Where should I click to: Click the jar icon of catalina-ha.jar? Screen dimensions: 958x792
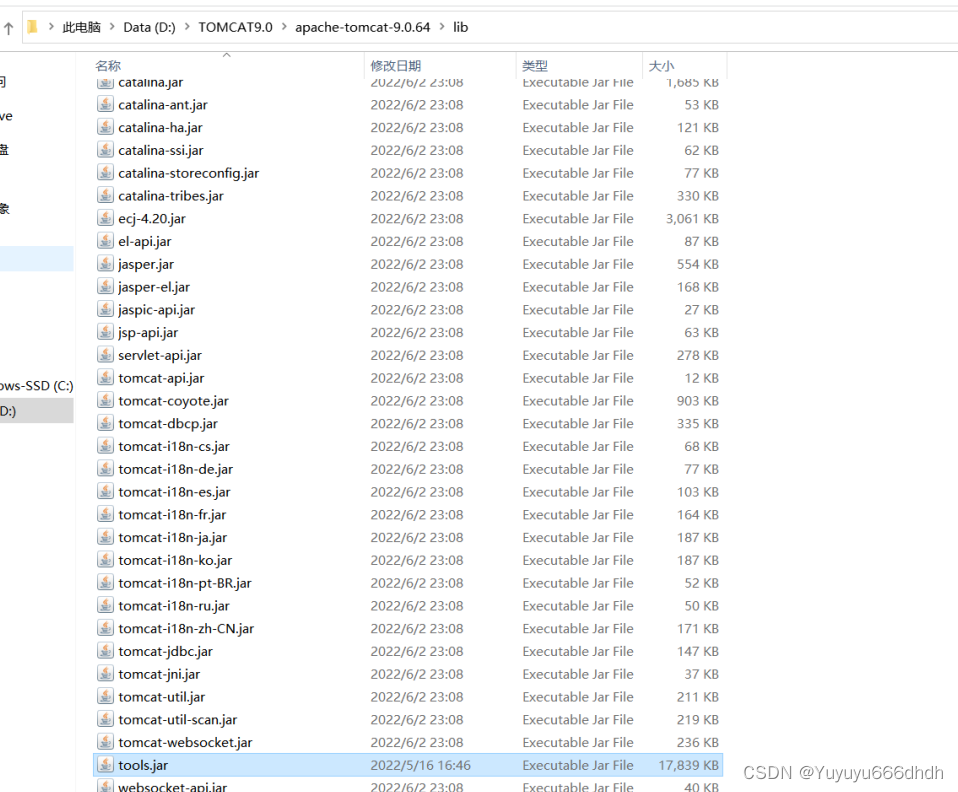(105, 127)
